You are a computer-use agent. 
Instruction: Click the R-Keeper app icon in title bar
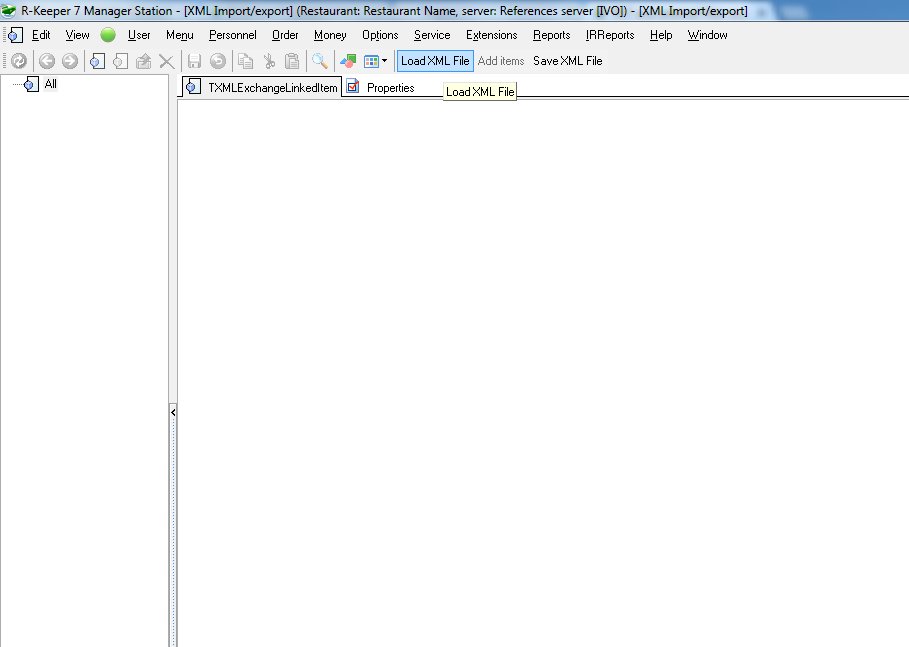(x=9, y=10)
